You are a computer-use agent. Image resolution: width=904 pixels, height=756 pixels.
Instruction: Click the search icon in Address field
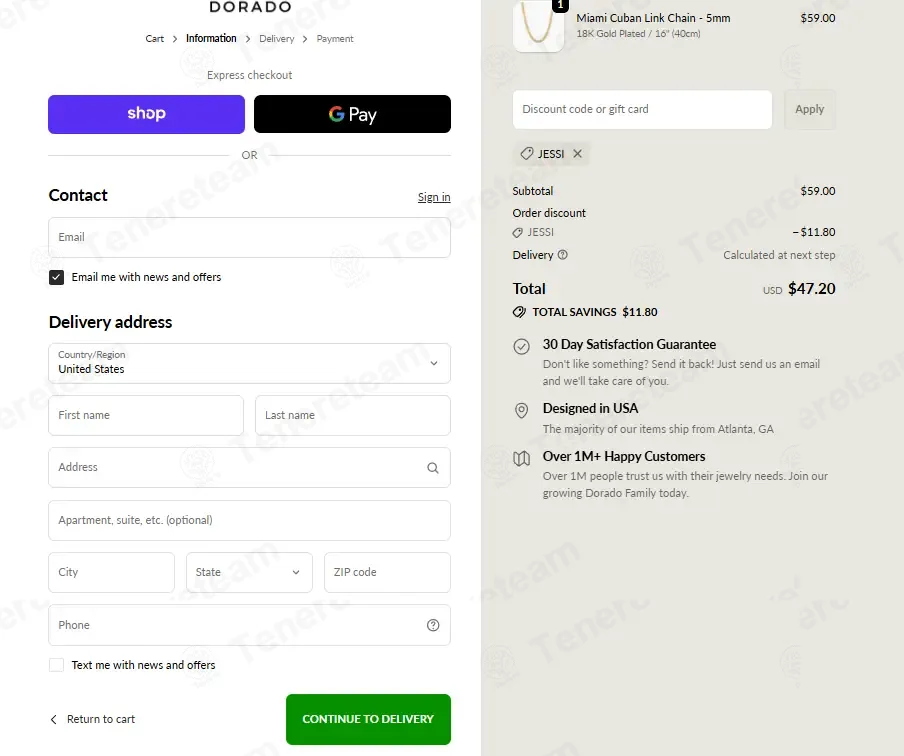[x=432, y=468]
